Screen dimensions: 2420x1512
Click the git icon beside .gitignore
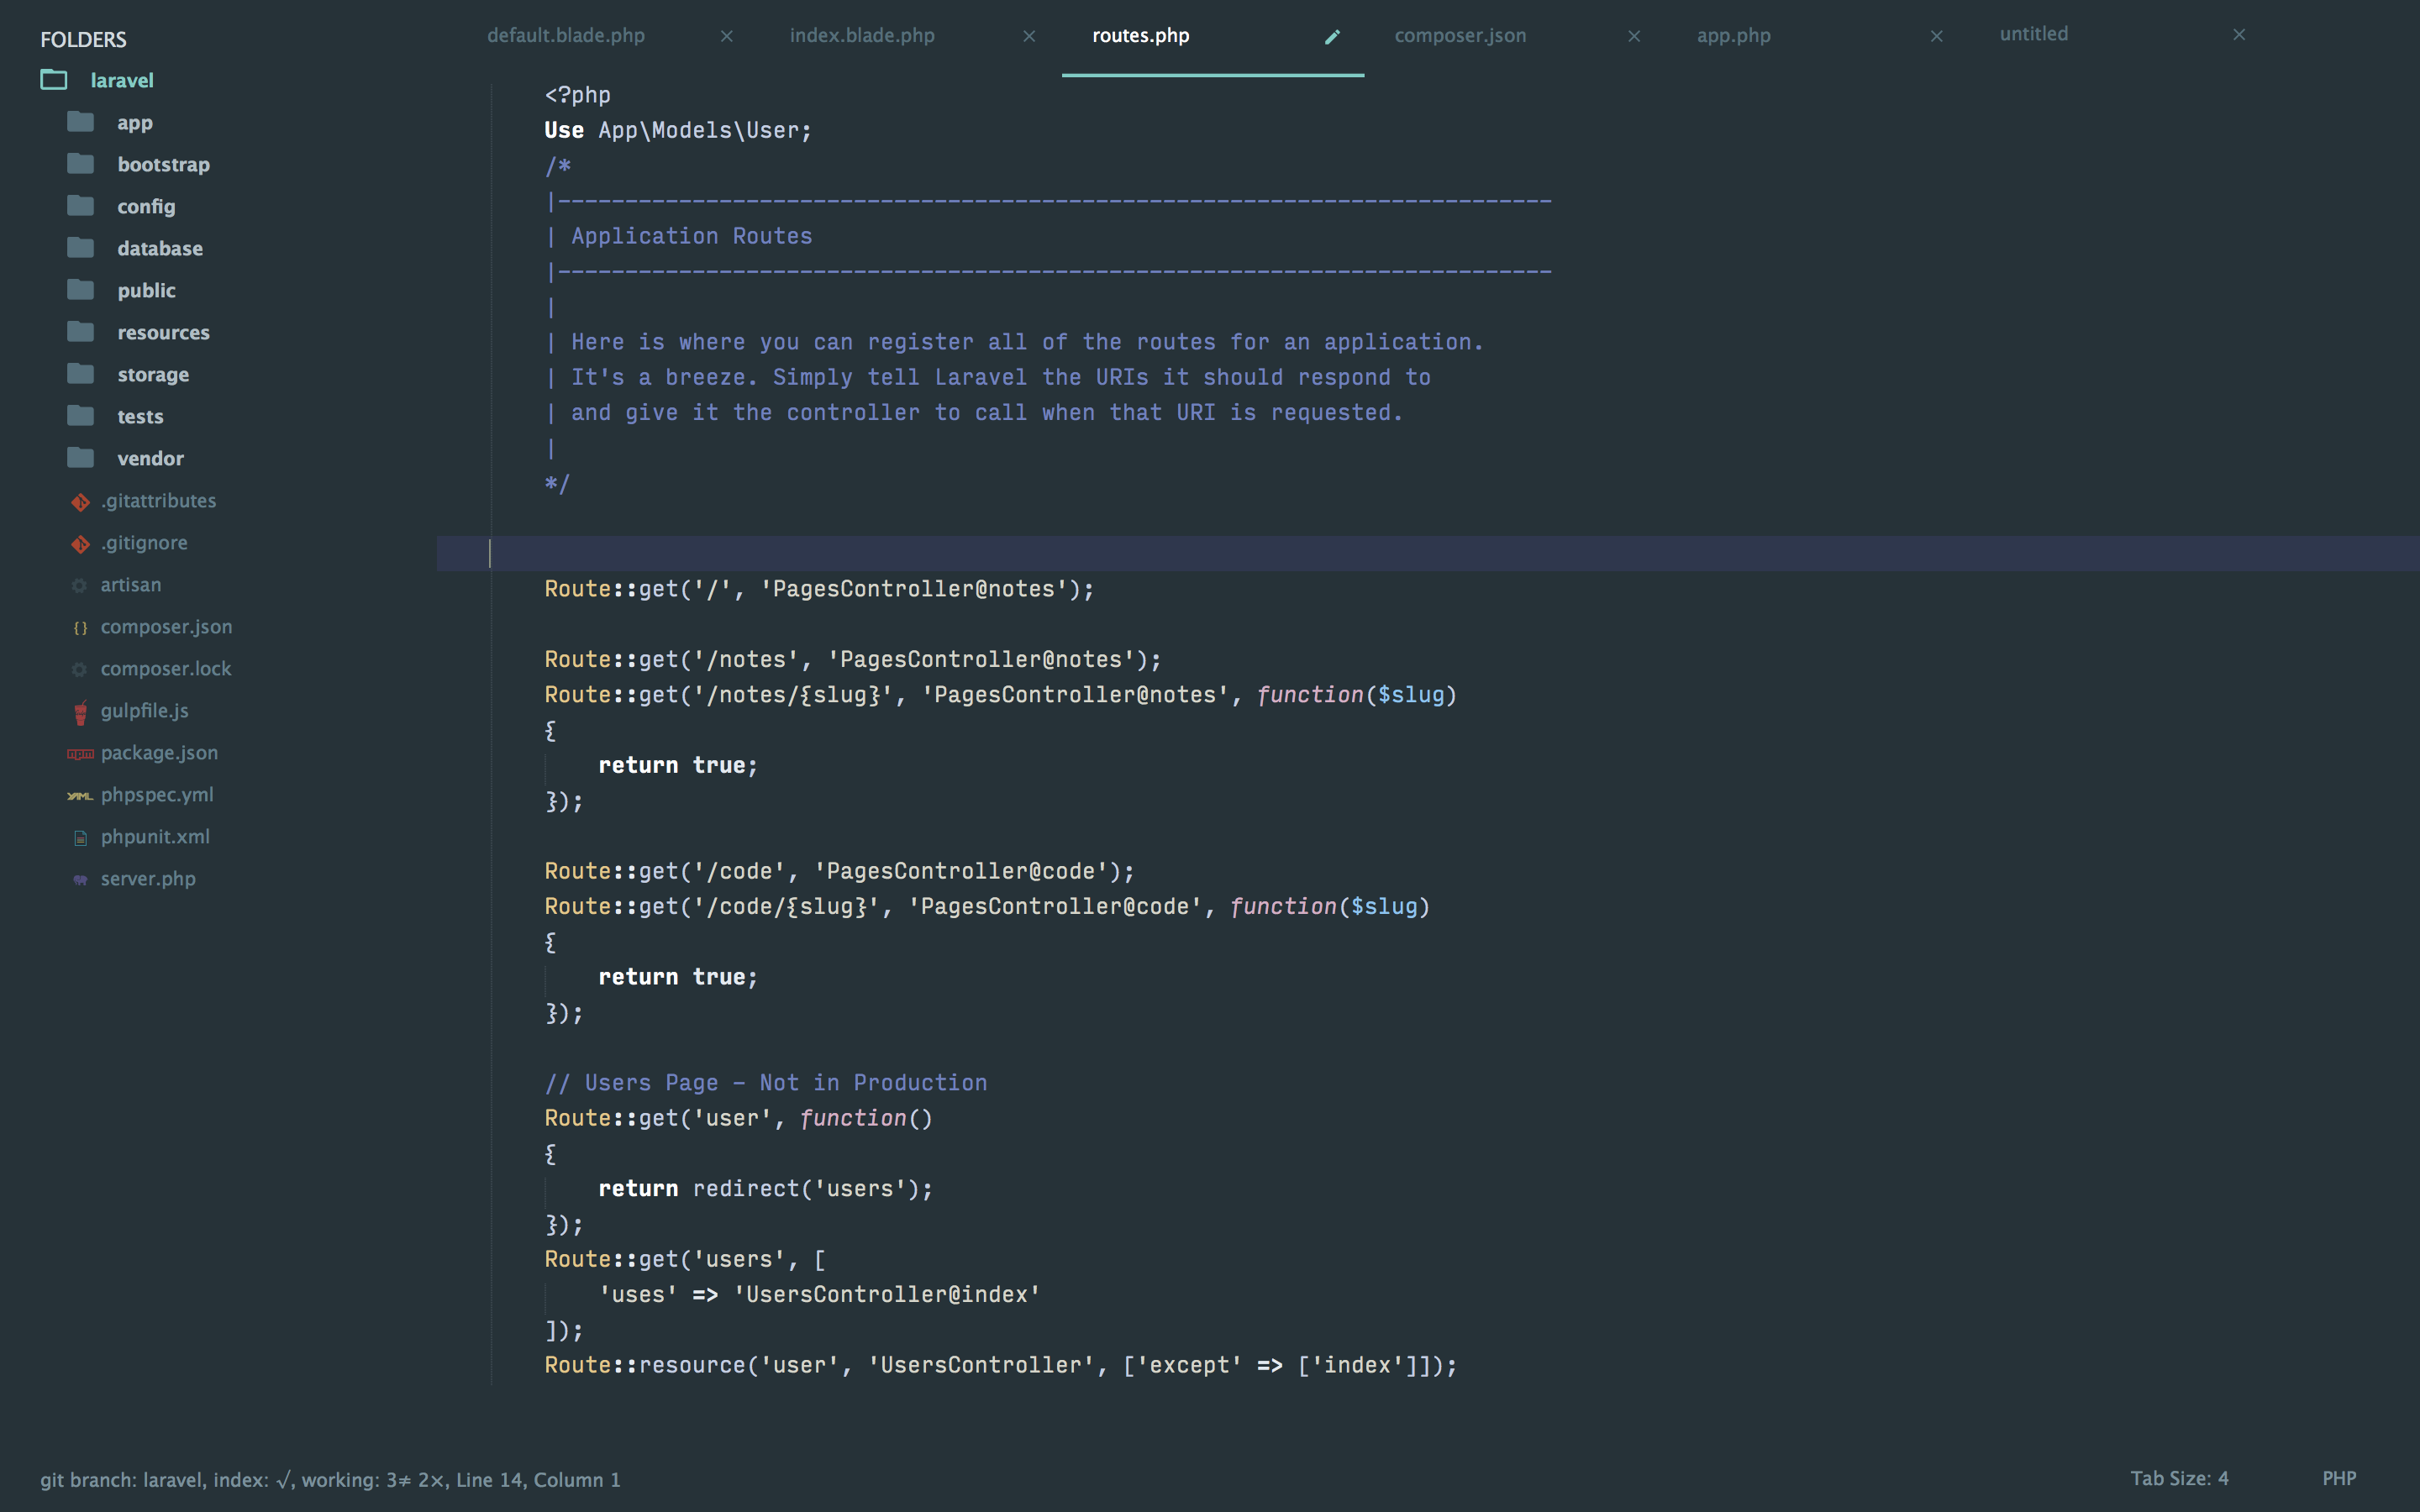pos(80,543)
